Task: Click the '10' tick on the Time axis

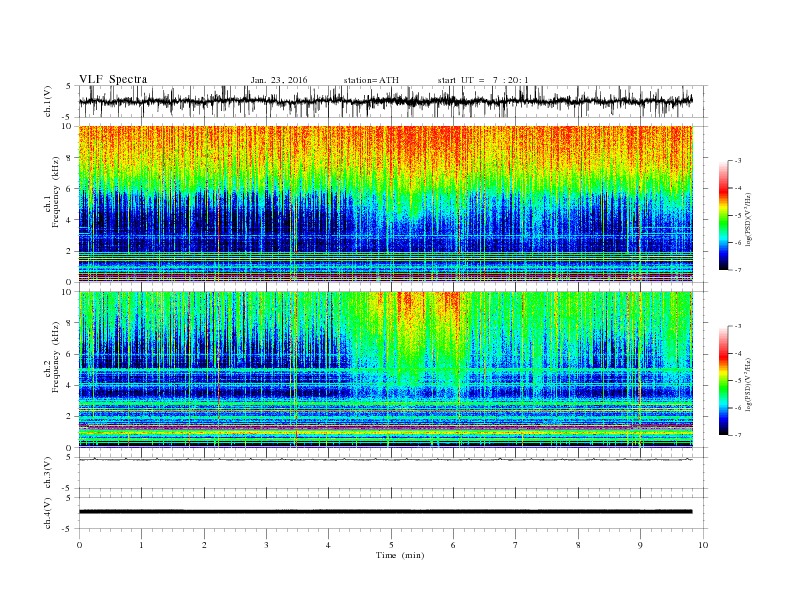Action: (703, 545)
